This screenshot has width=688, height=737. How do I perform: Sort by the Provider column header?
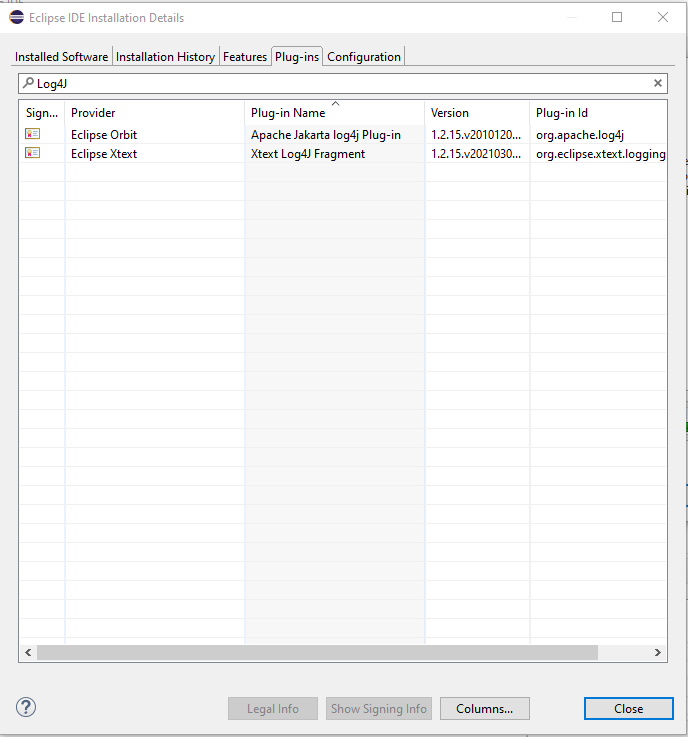pyautogui.click(x=155, y=113)
